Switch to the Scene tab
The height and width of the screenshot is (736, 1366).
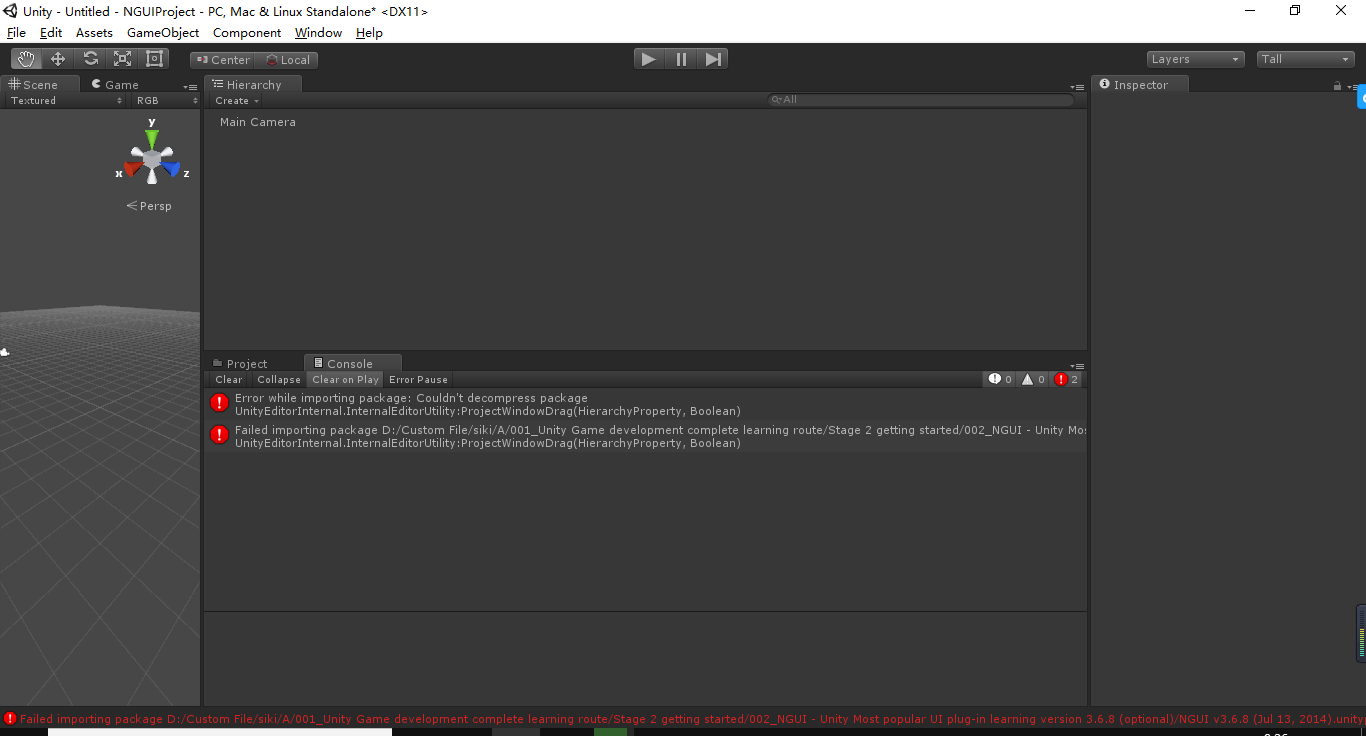(38, 85)
